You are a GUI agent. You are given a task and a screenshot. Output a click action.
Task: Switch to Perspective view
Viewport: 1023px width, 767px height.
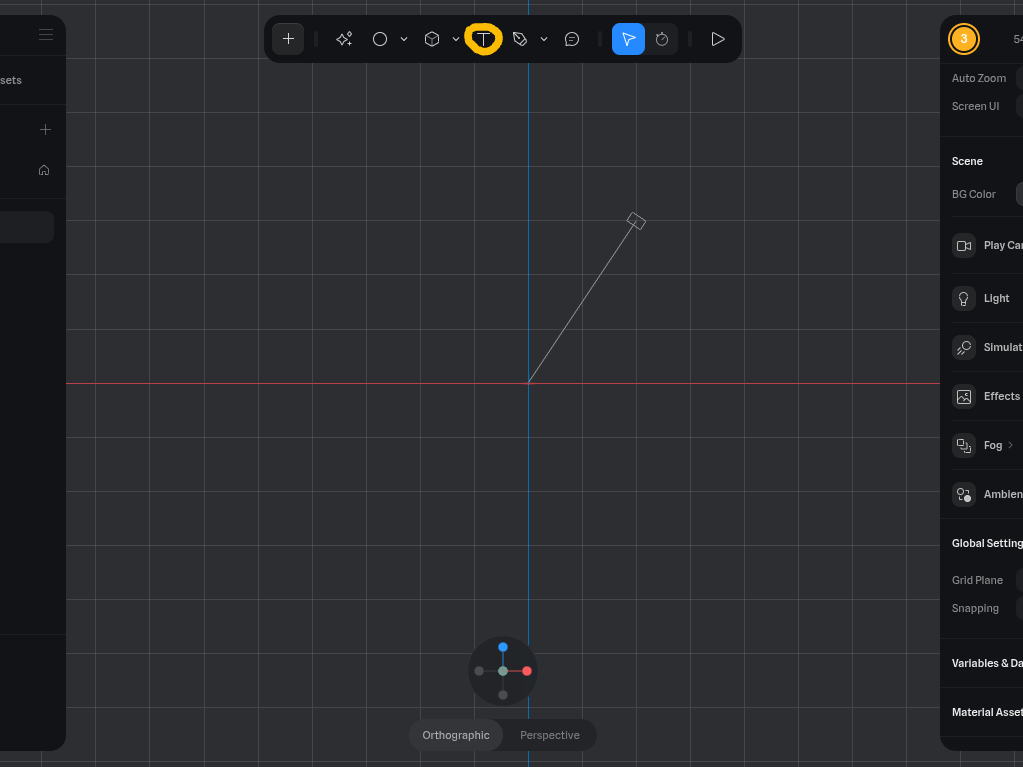549,735
